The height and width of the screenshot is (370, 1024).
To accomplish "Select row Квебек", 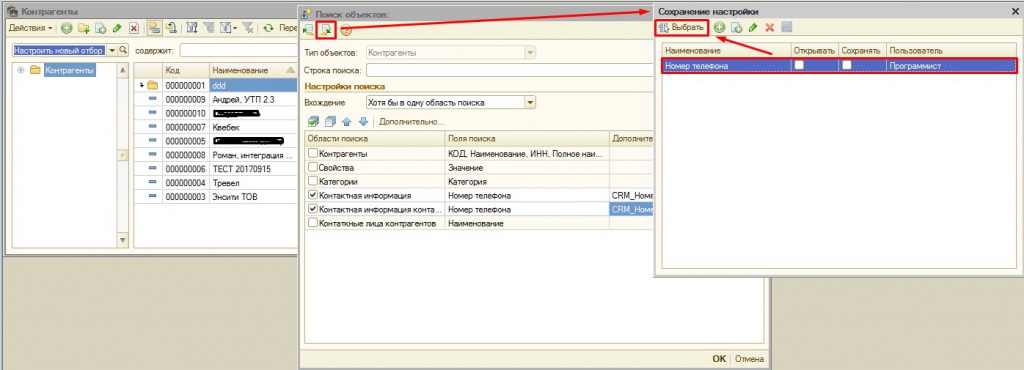I will [x=216, y=127].
